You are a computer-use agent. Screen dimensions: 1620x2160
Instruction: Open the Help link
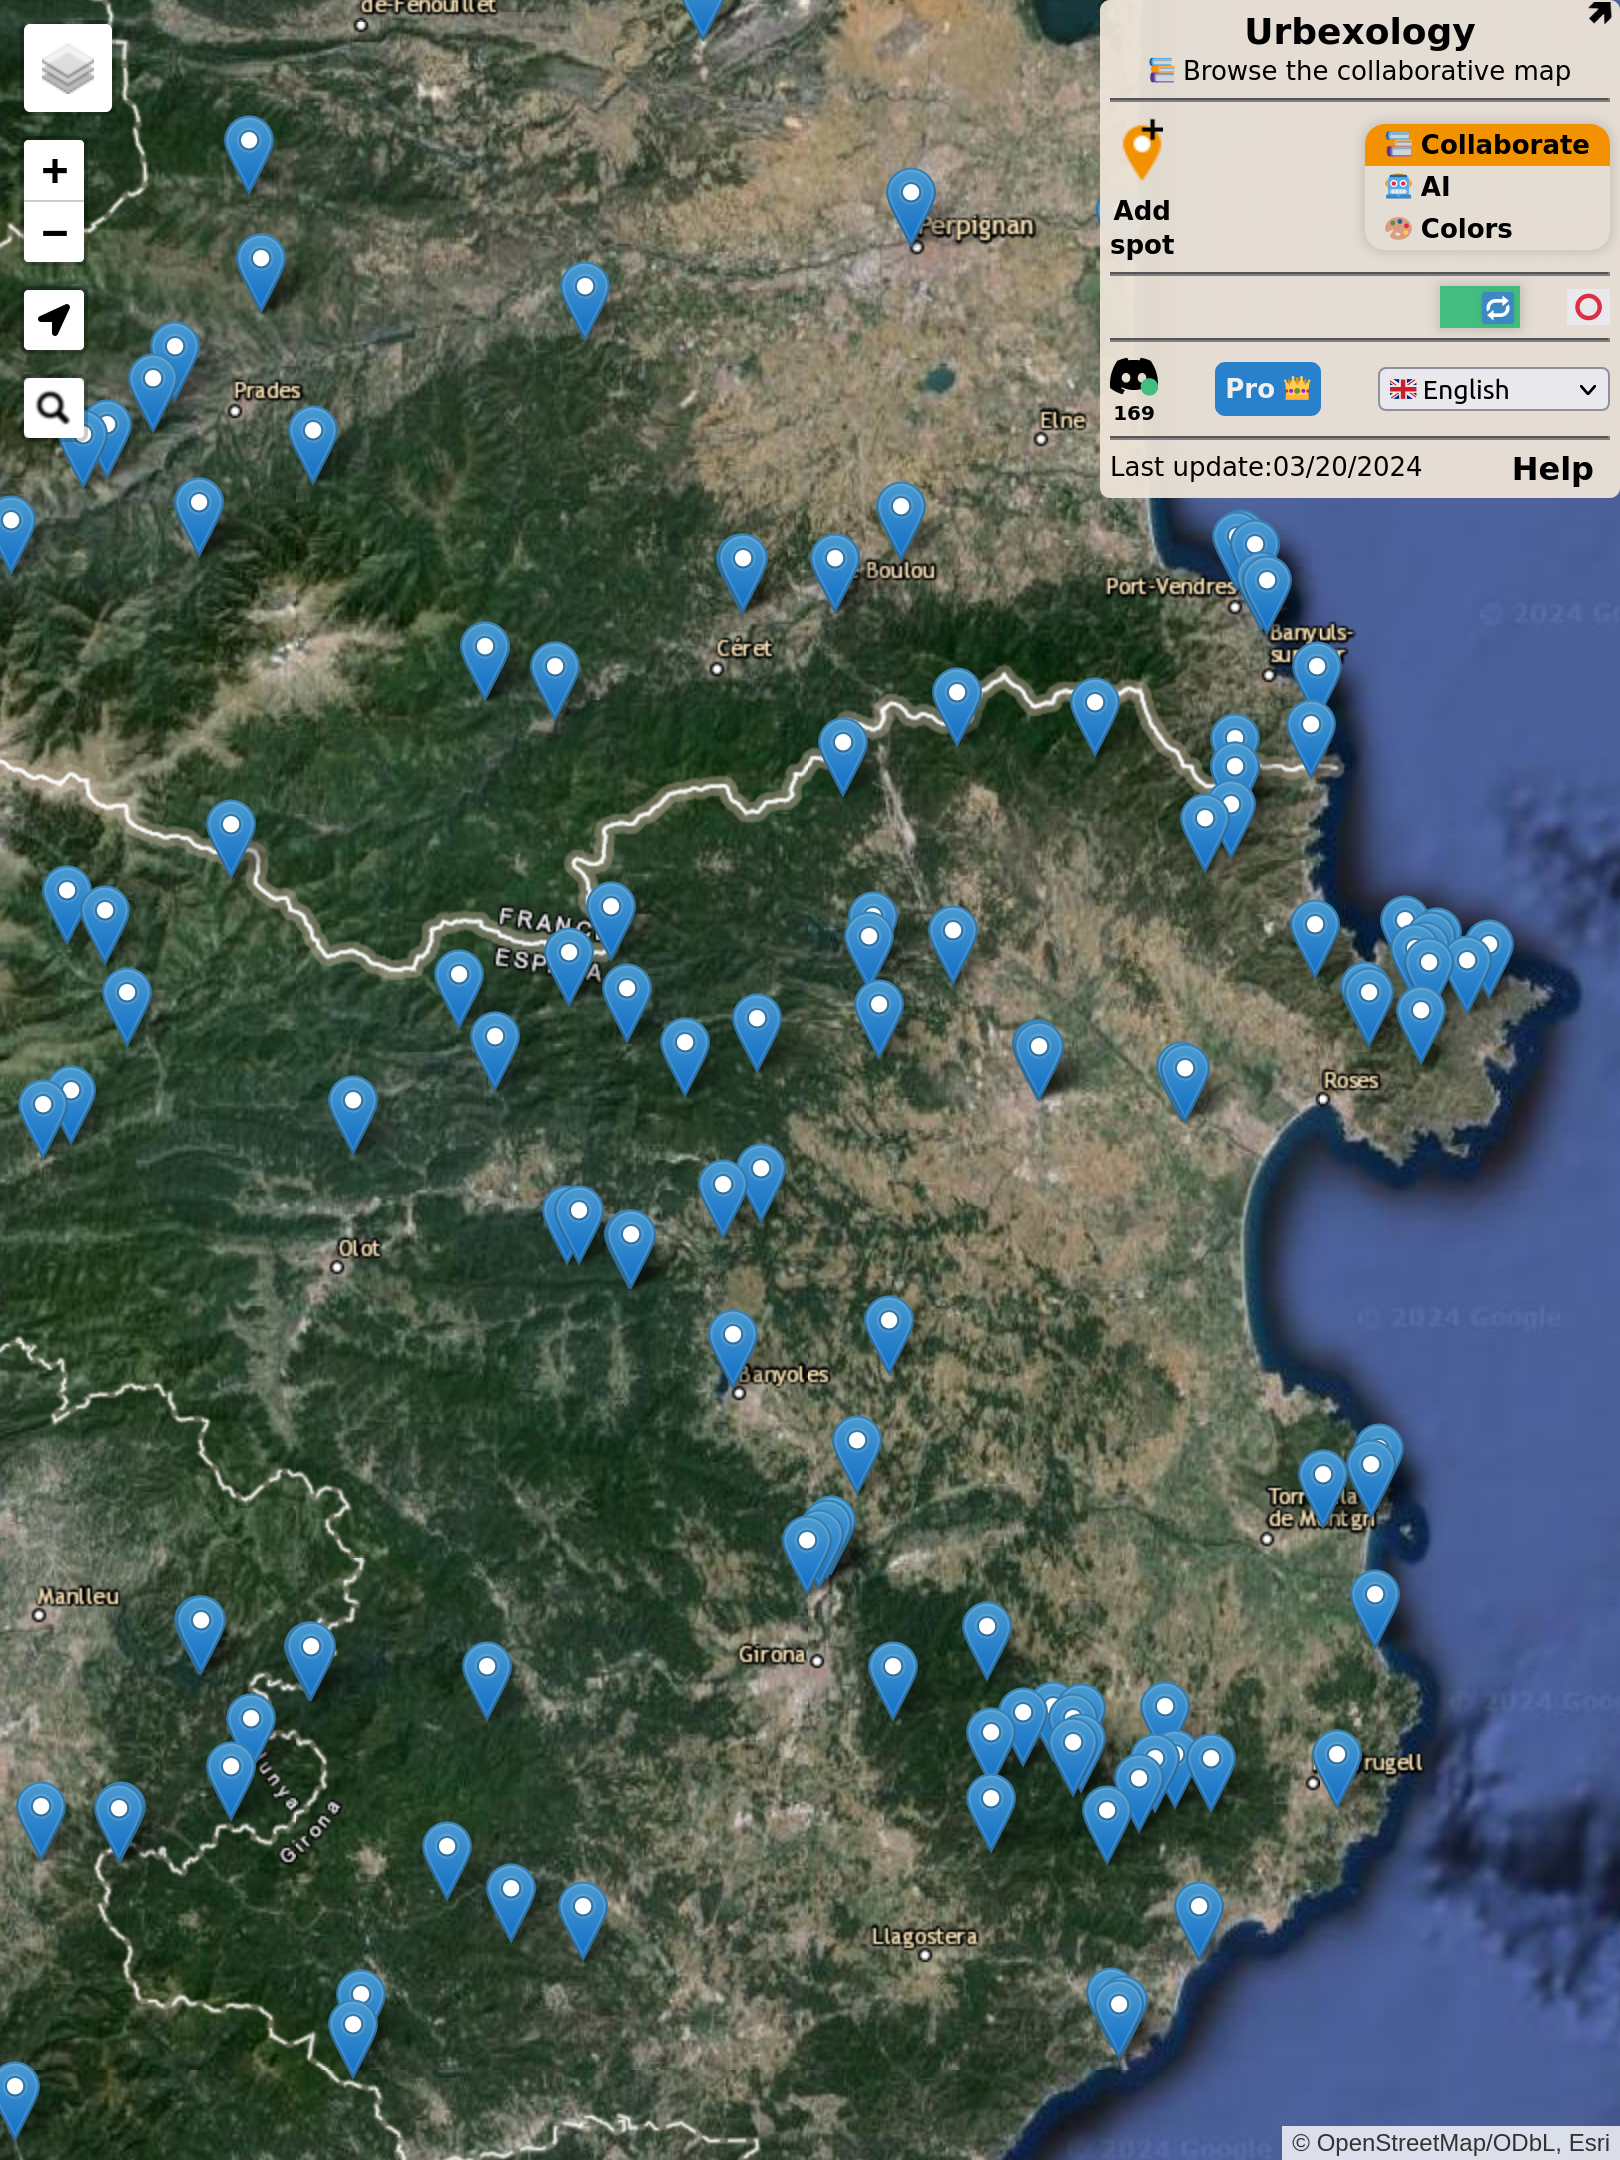(x=1552, y=469)
